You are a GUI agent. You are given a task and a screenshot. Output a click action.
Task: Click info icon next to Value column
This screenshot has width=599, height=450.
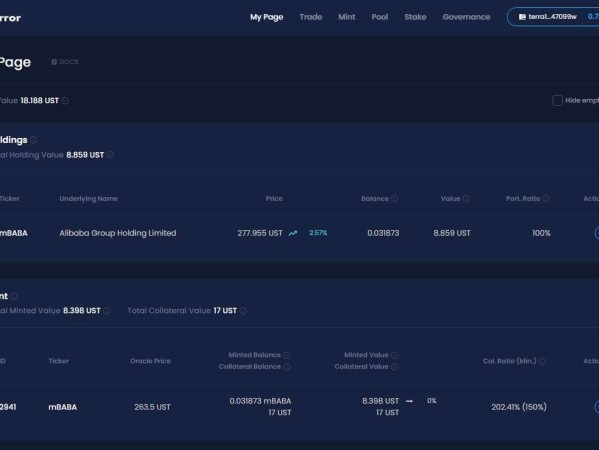[x=466, y=199]
